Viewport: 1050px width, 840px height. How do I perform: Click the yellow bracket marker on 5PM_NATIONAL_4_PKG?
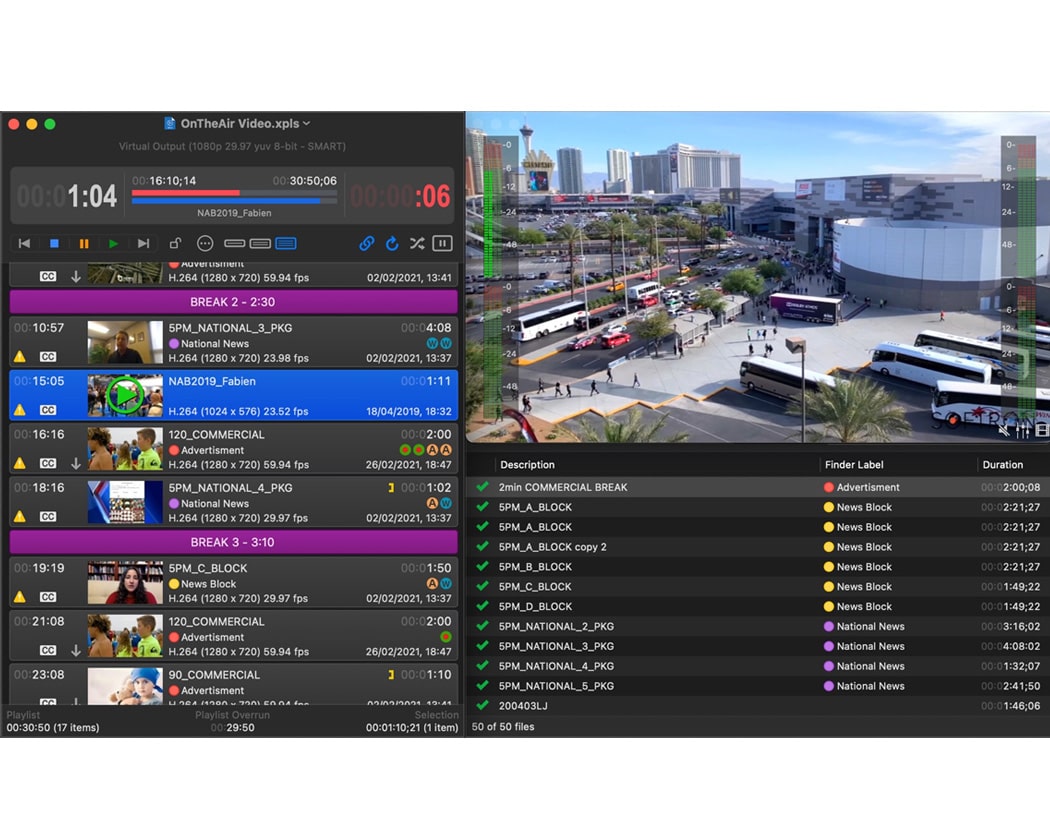point(391,488)
